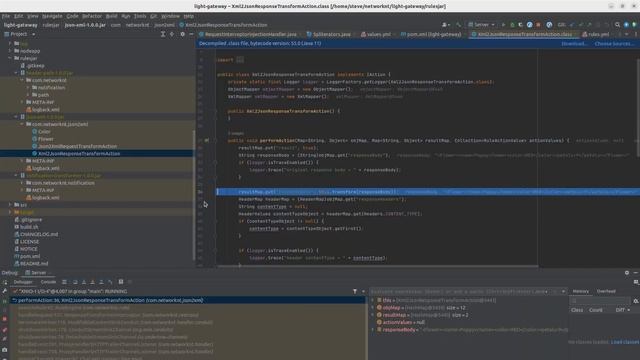Select CHANGELOG.md in project tree

[39, 235]
